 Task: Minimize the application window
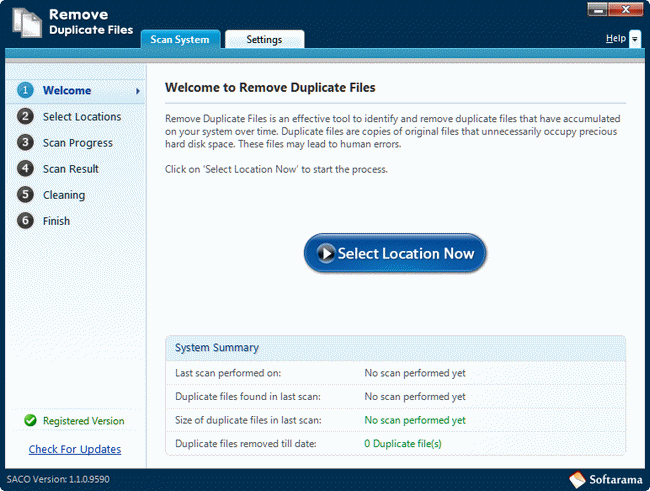pos(598,10)
